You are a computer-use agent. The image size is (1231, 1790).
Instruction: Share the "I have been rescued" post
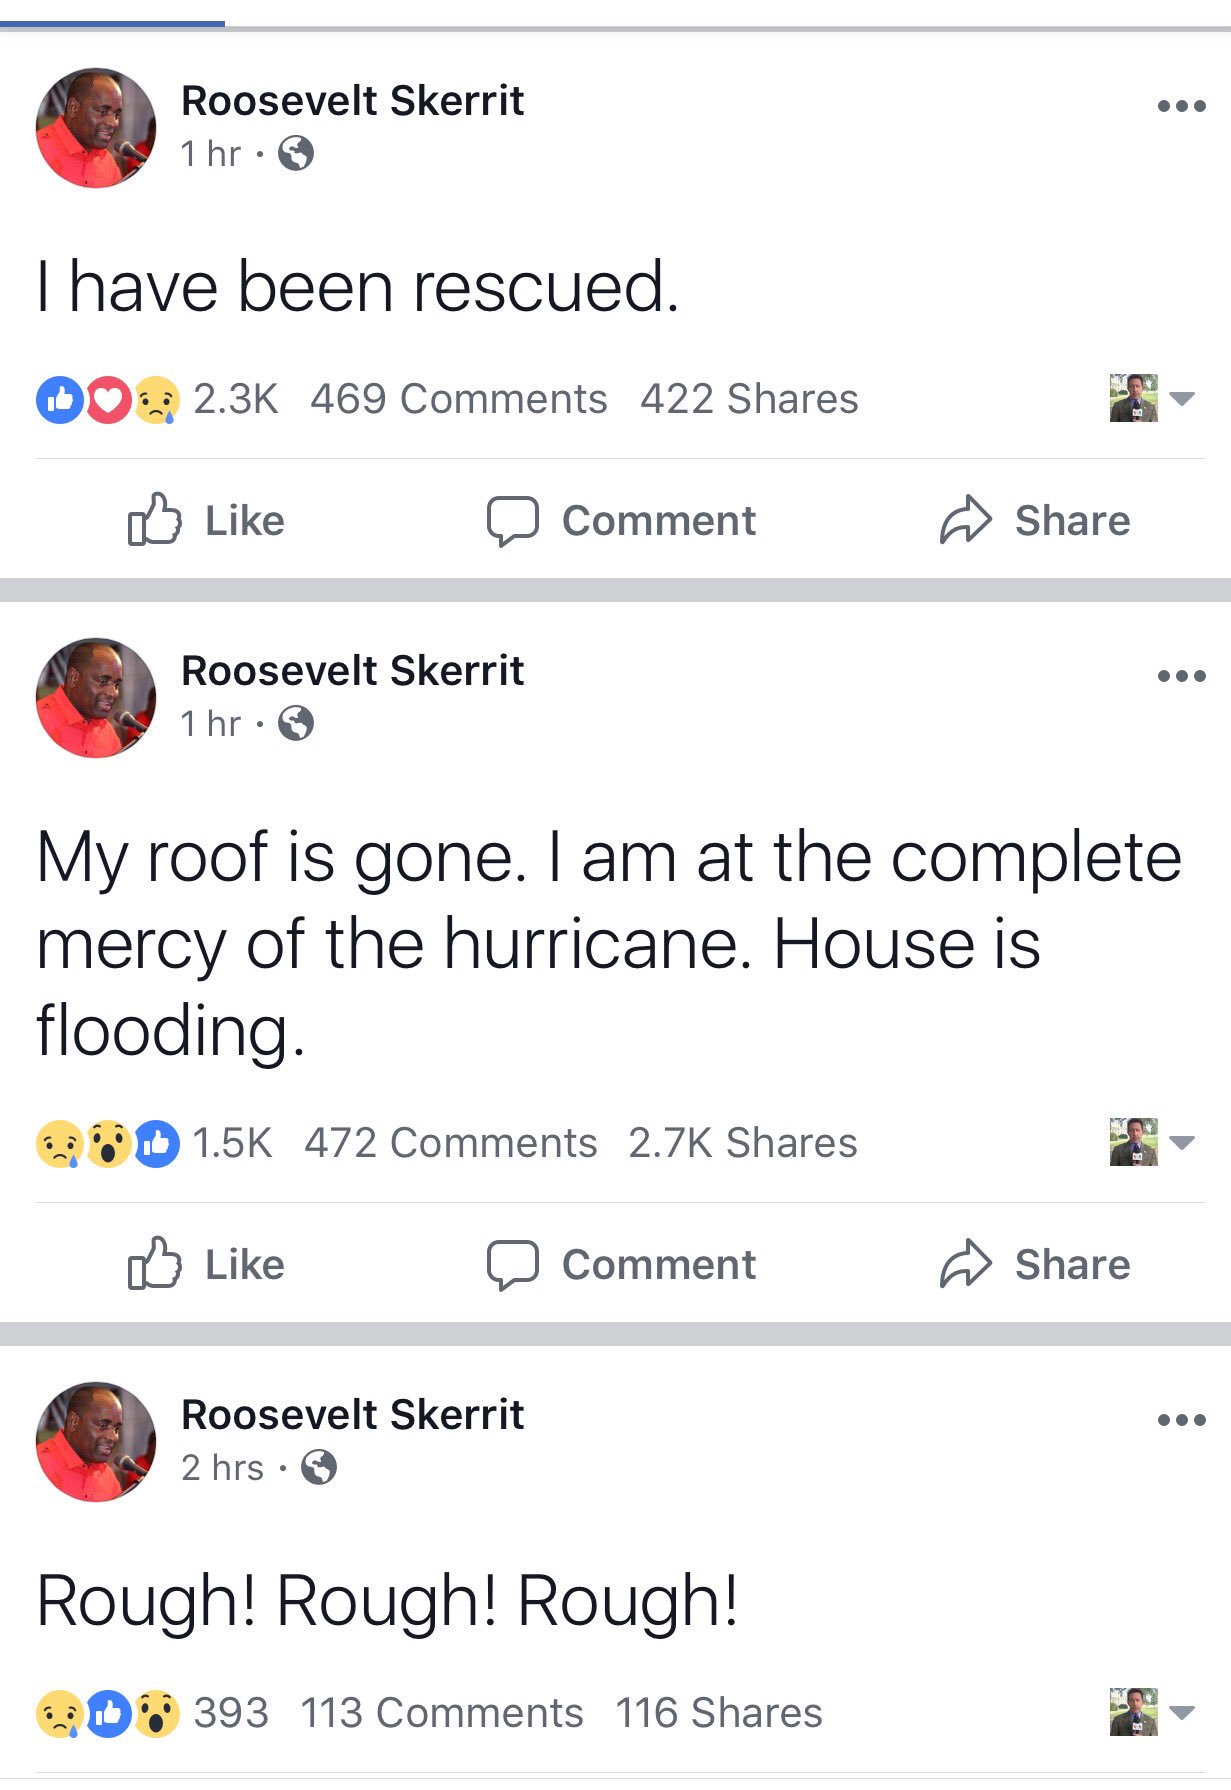1034,521
